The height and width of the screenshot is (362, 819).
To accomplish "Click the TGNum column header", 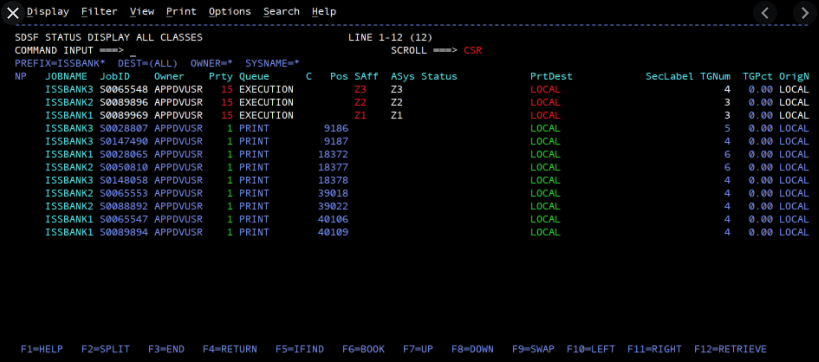I will [715, 76].
